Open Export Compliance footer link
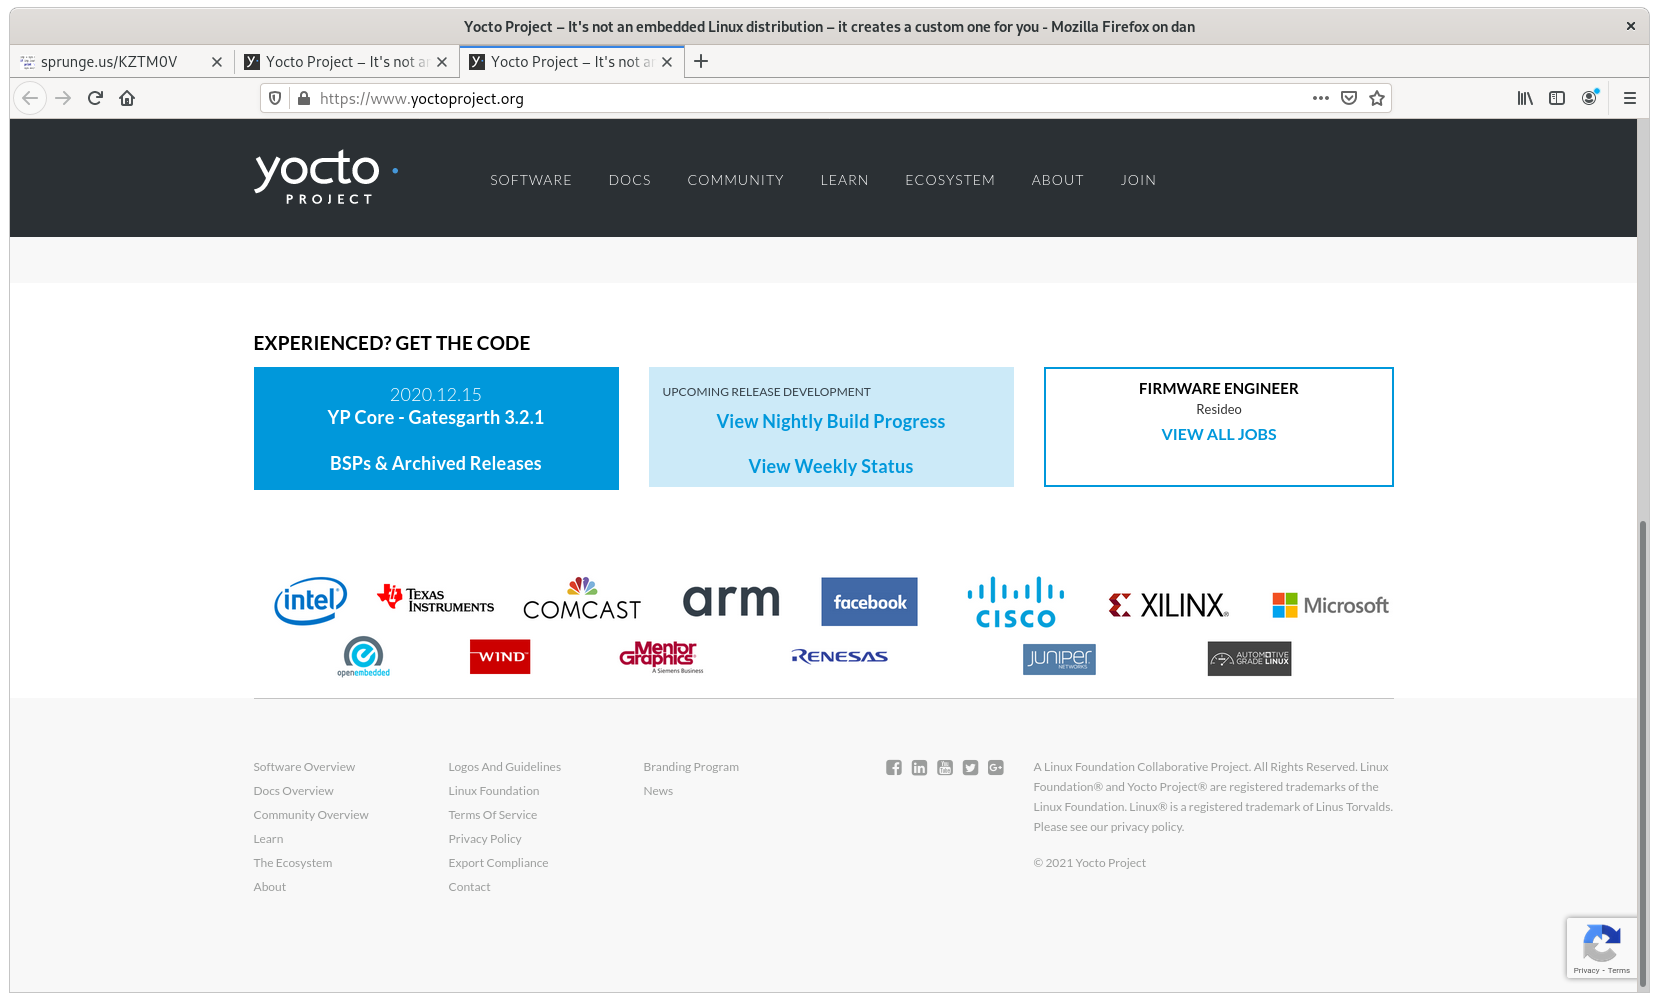The image size is (1659, 1002). (x=498, y=863)
